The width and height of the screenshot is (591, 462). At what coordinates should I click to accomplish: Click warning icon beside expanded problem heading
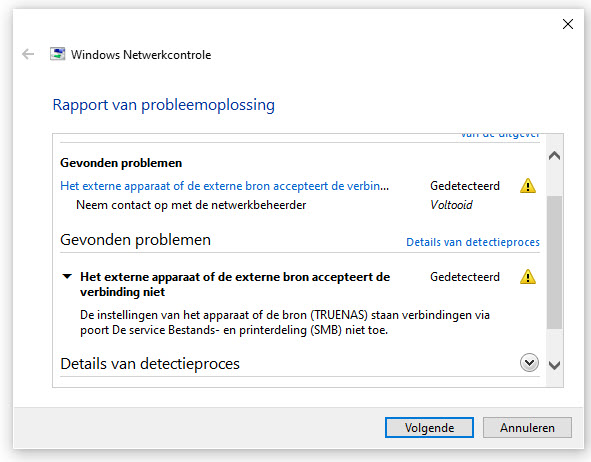click(x=528, y=277)
